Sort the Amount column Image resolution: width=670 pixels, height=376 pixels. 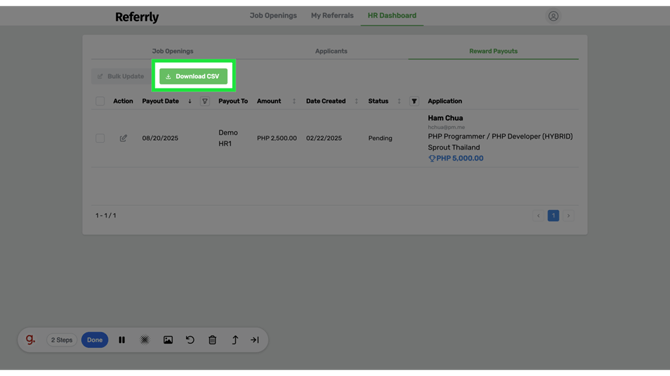(x=294, y=101)
